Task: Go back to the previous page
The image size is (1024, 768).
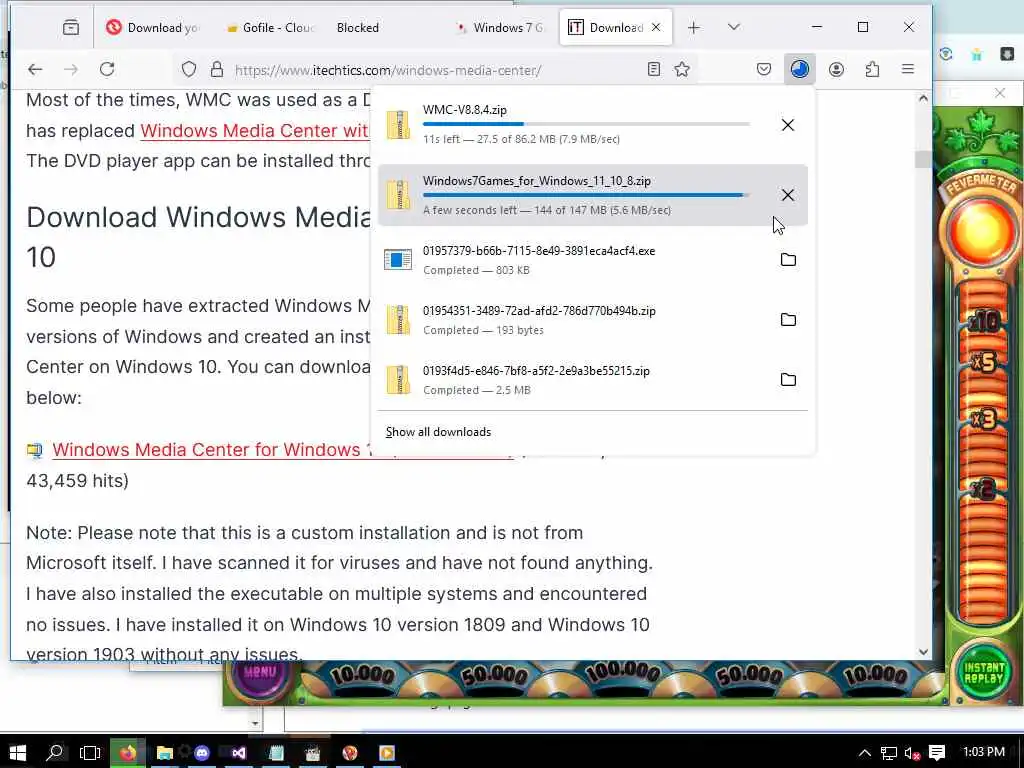Action: [35, 69]
